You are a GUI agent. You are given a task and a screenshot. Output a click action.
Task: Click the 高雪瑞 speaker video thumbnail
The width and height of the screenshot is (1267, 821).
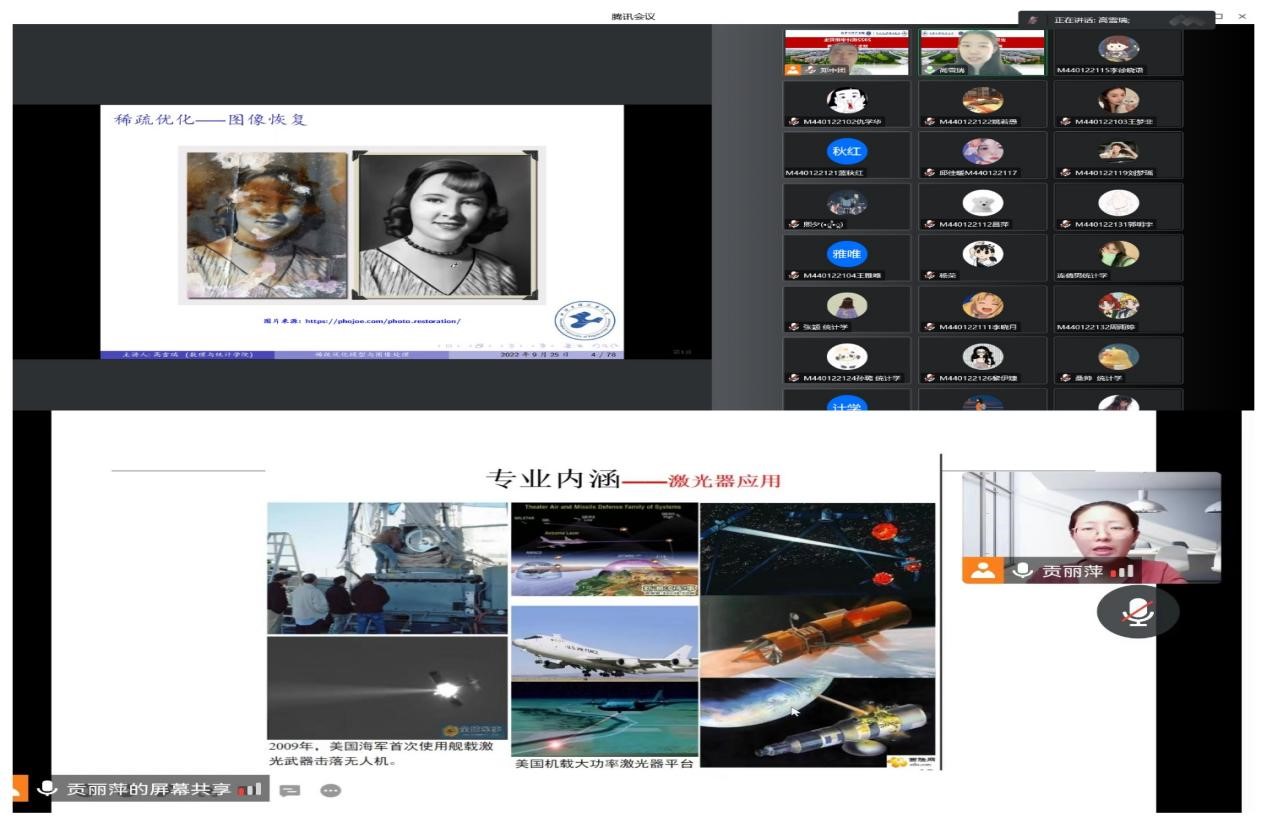click(982, 52)
